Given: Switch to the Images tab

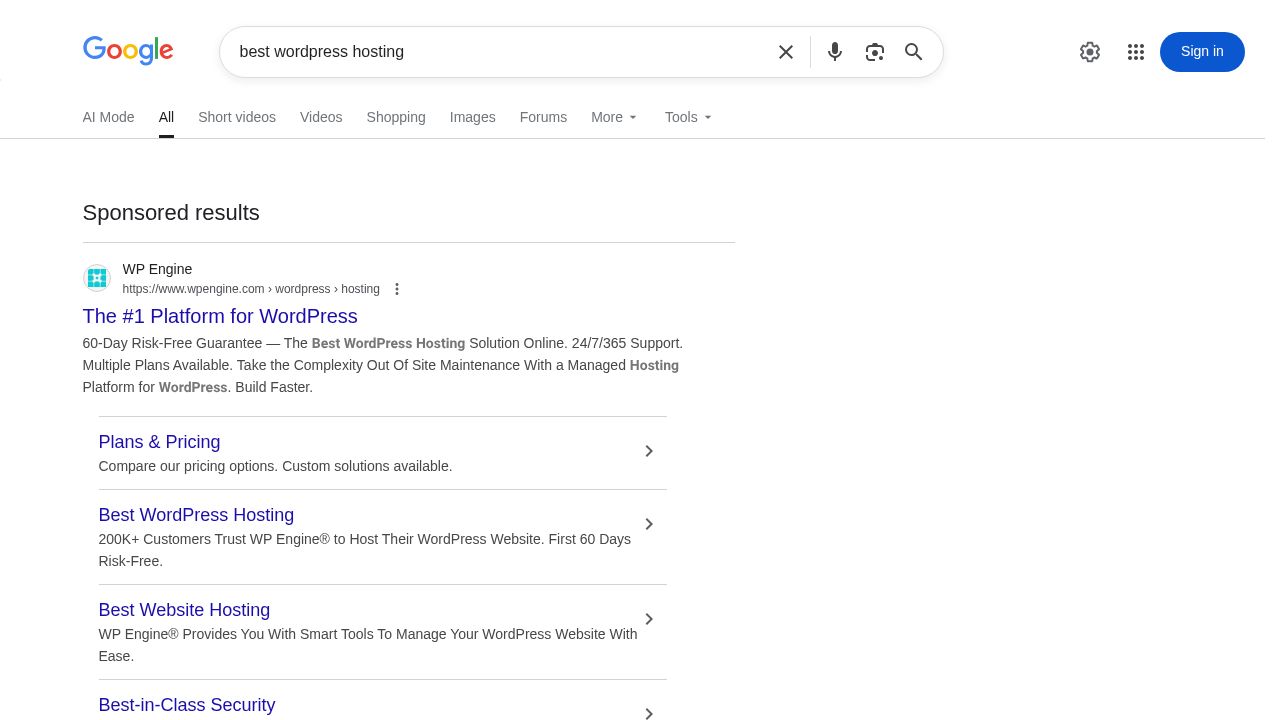Looking at the screenshot, I should (x=472, y=117).
